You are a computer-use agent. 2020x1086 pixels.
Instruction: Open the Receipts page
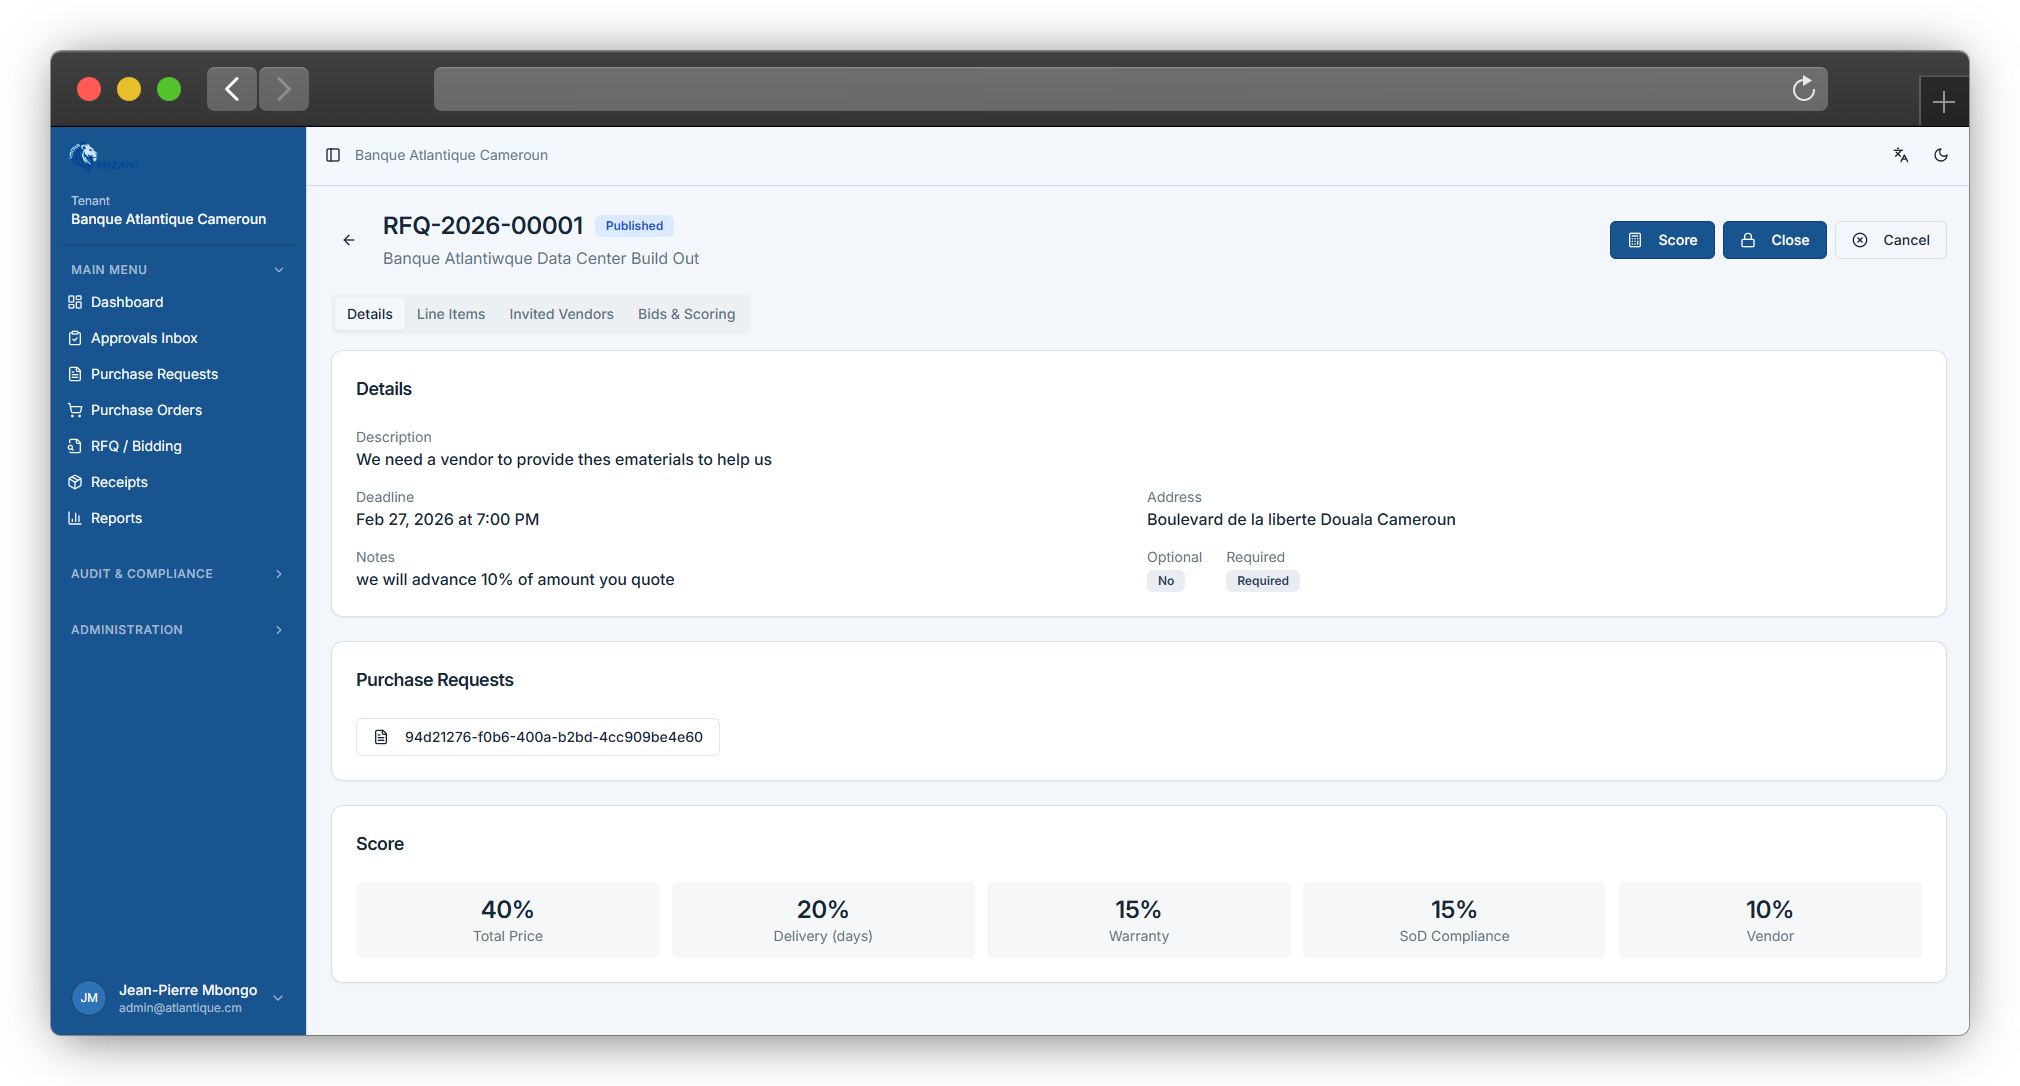[119, 481]
